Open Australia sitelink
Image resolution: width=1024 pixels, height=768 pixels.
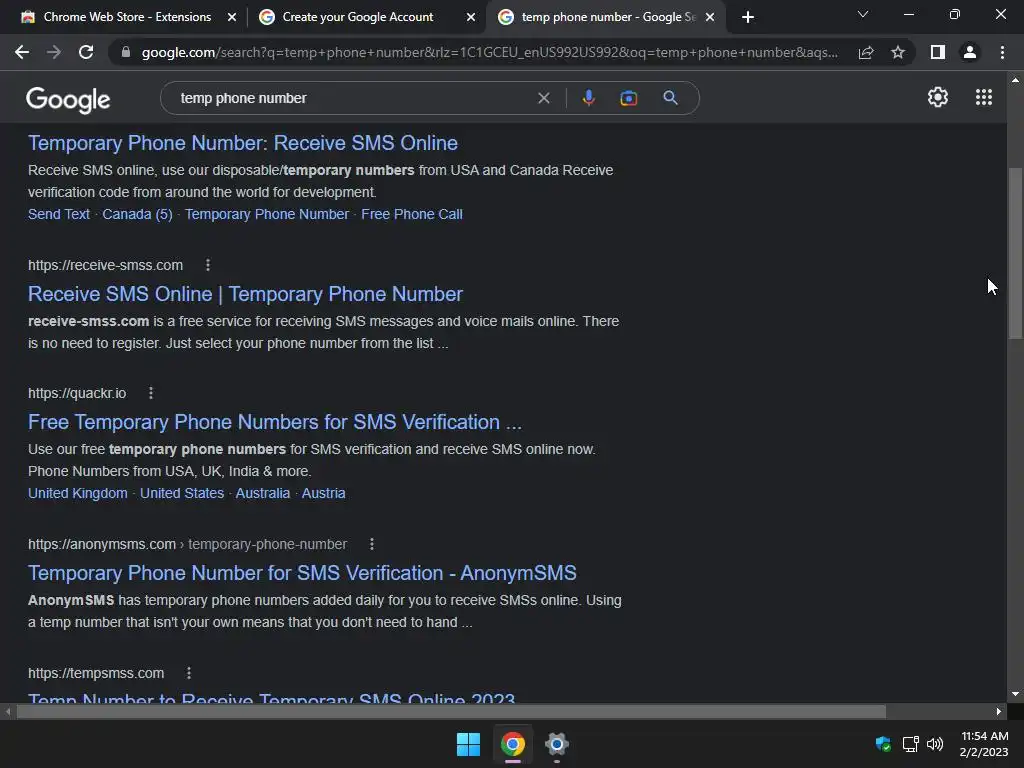tap(263, 493)
